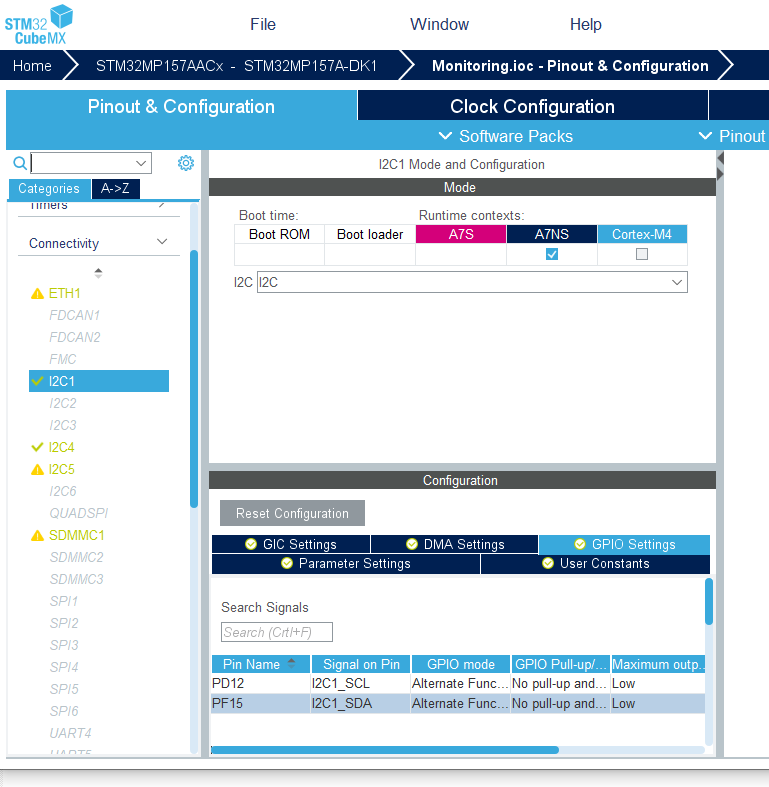This screenshot has height=787, width=769.
Task: Switch to the A->Z tab
Action: click(115, 189)
